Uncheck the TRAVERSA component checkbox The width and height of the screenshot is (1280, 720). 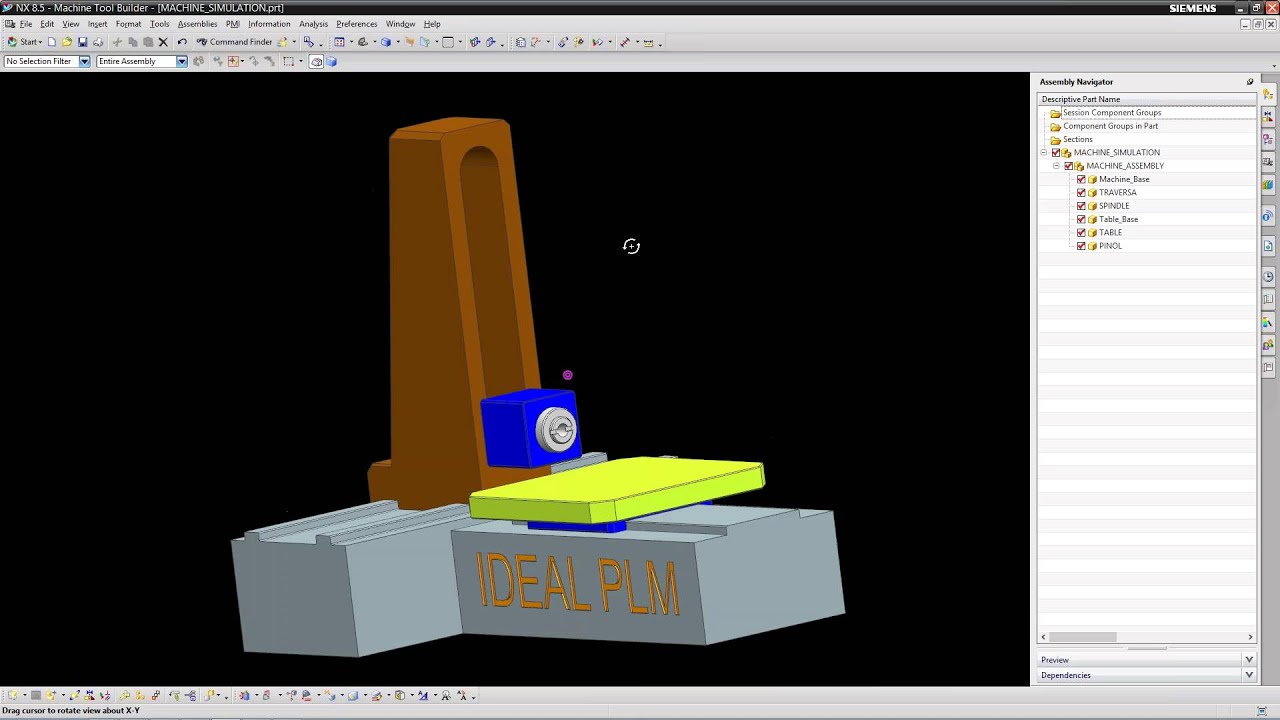click(x=1081, y=193)
